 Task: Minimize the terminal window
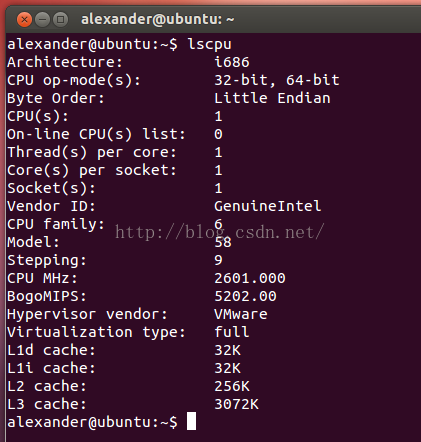point(42,20)
